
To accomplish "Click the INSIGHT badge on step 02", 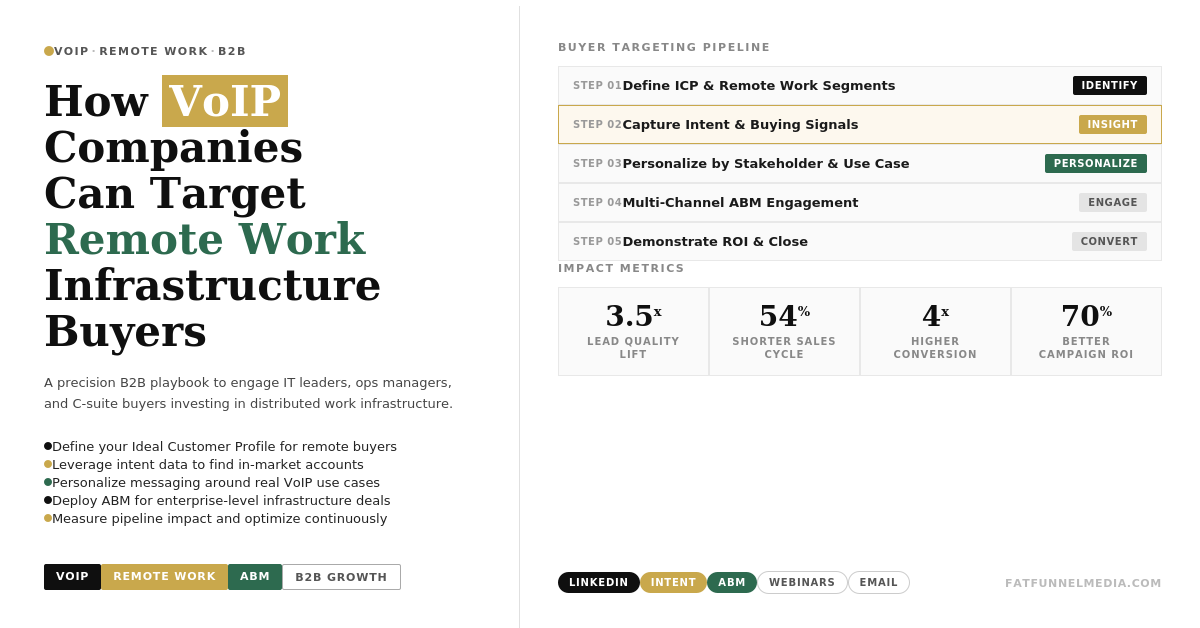I will point(1112,125).
